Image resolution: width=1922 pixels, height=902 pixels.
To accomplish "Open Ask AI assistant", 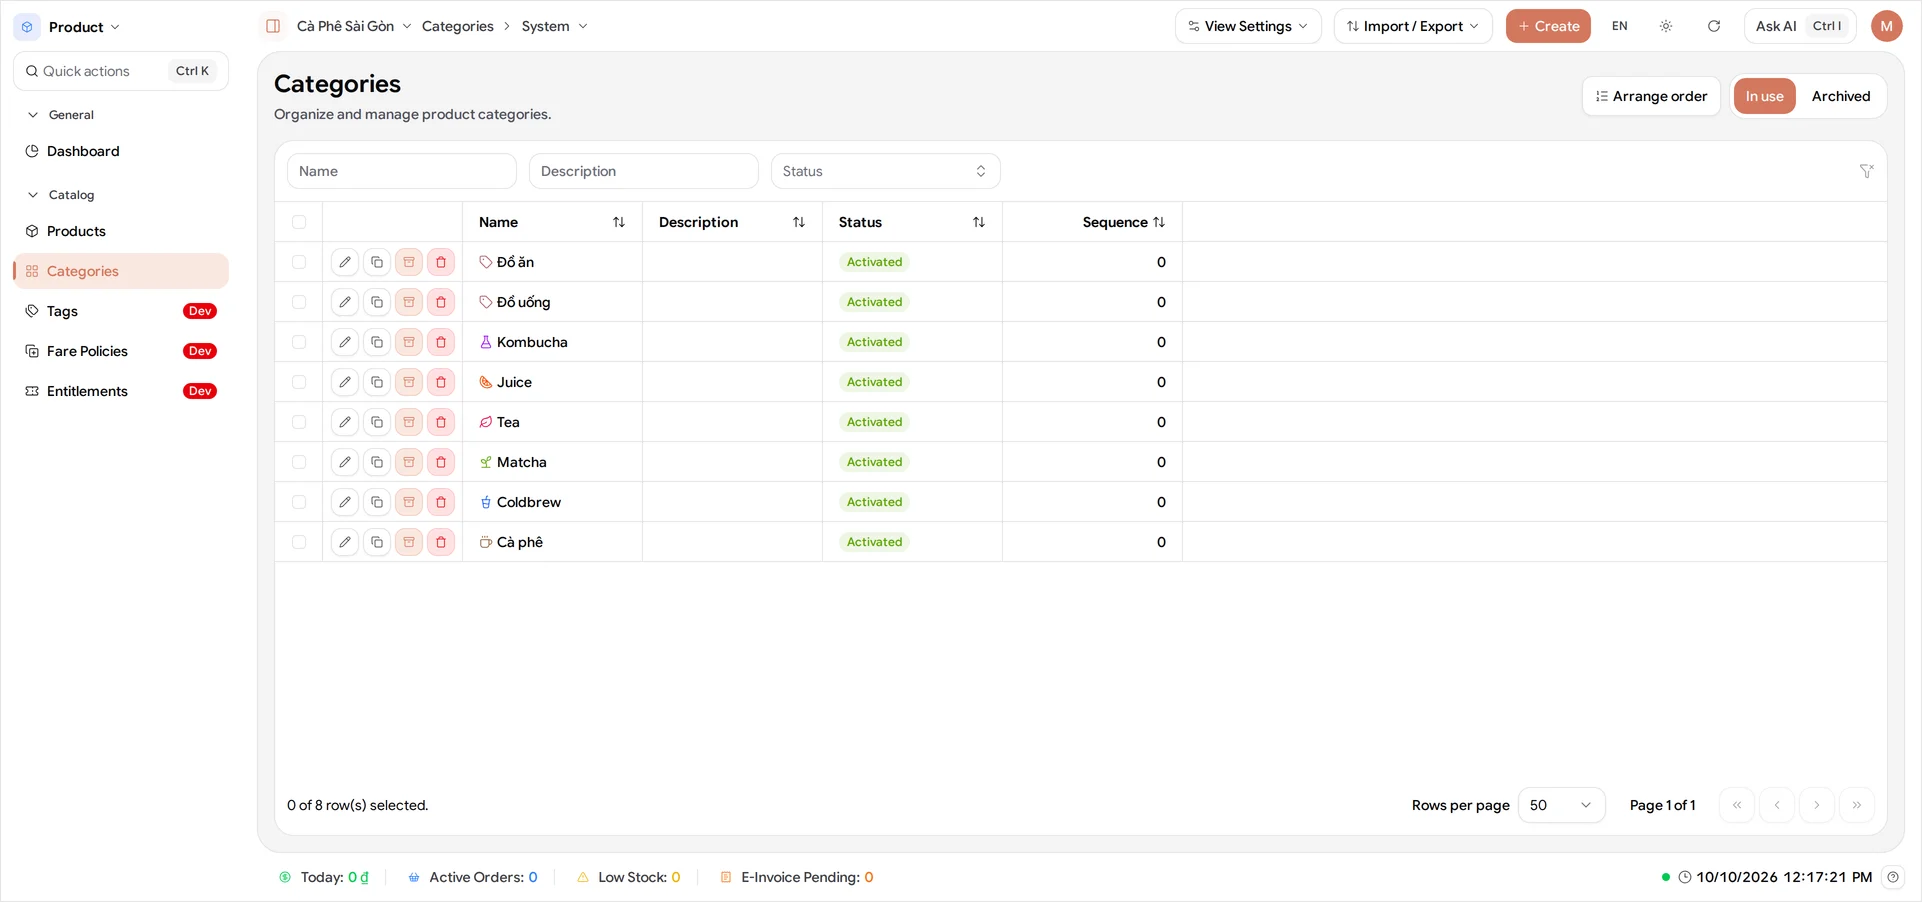I will pos(1800,26).
